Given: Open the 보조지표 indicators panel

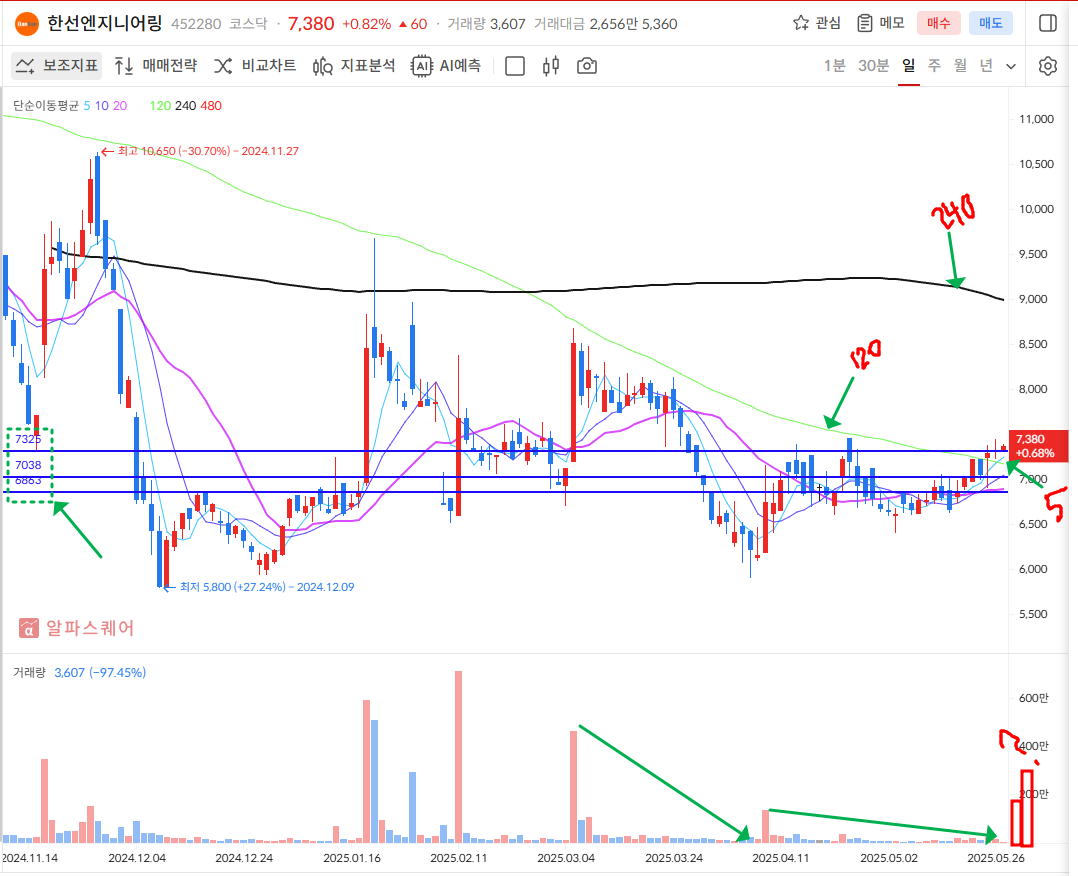Looking at the screenshot, I should pos(57,66).
